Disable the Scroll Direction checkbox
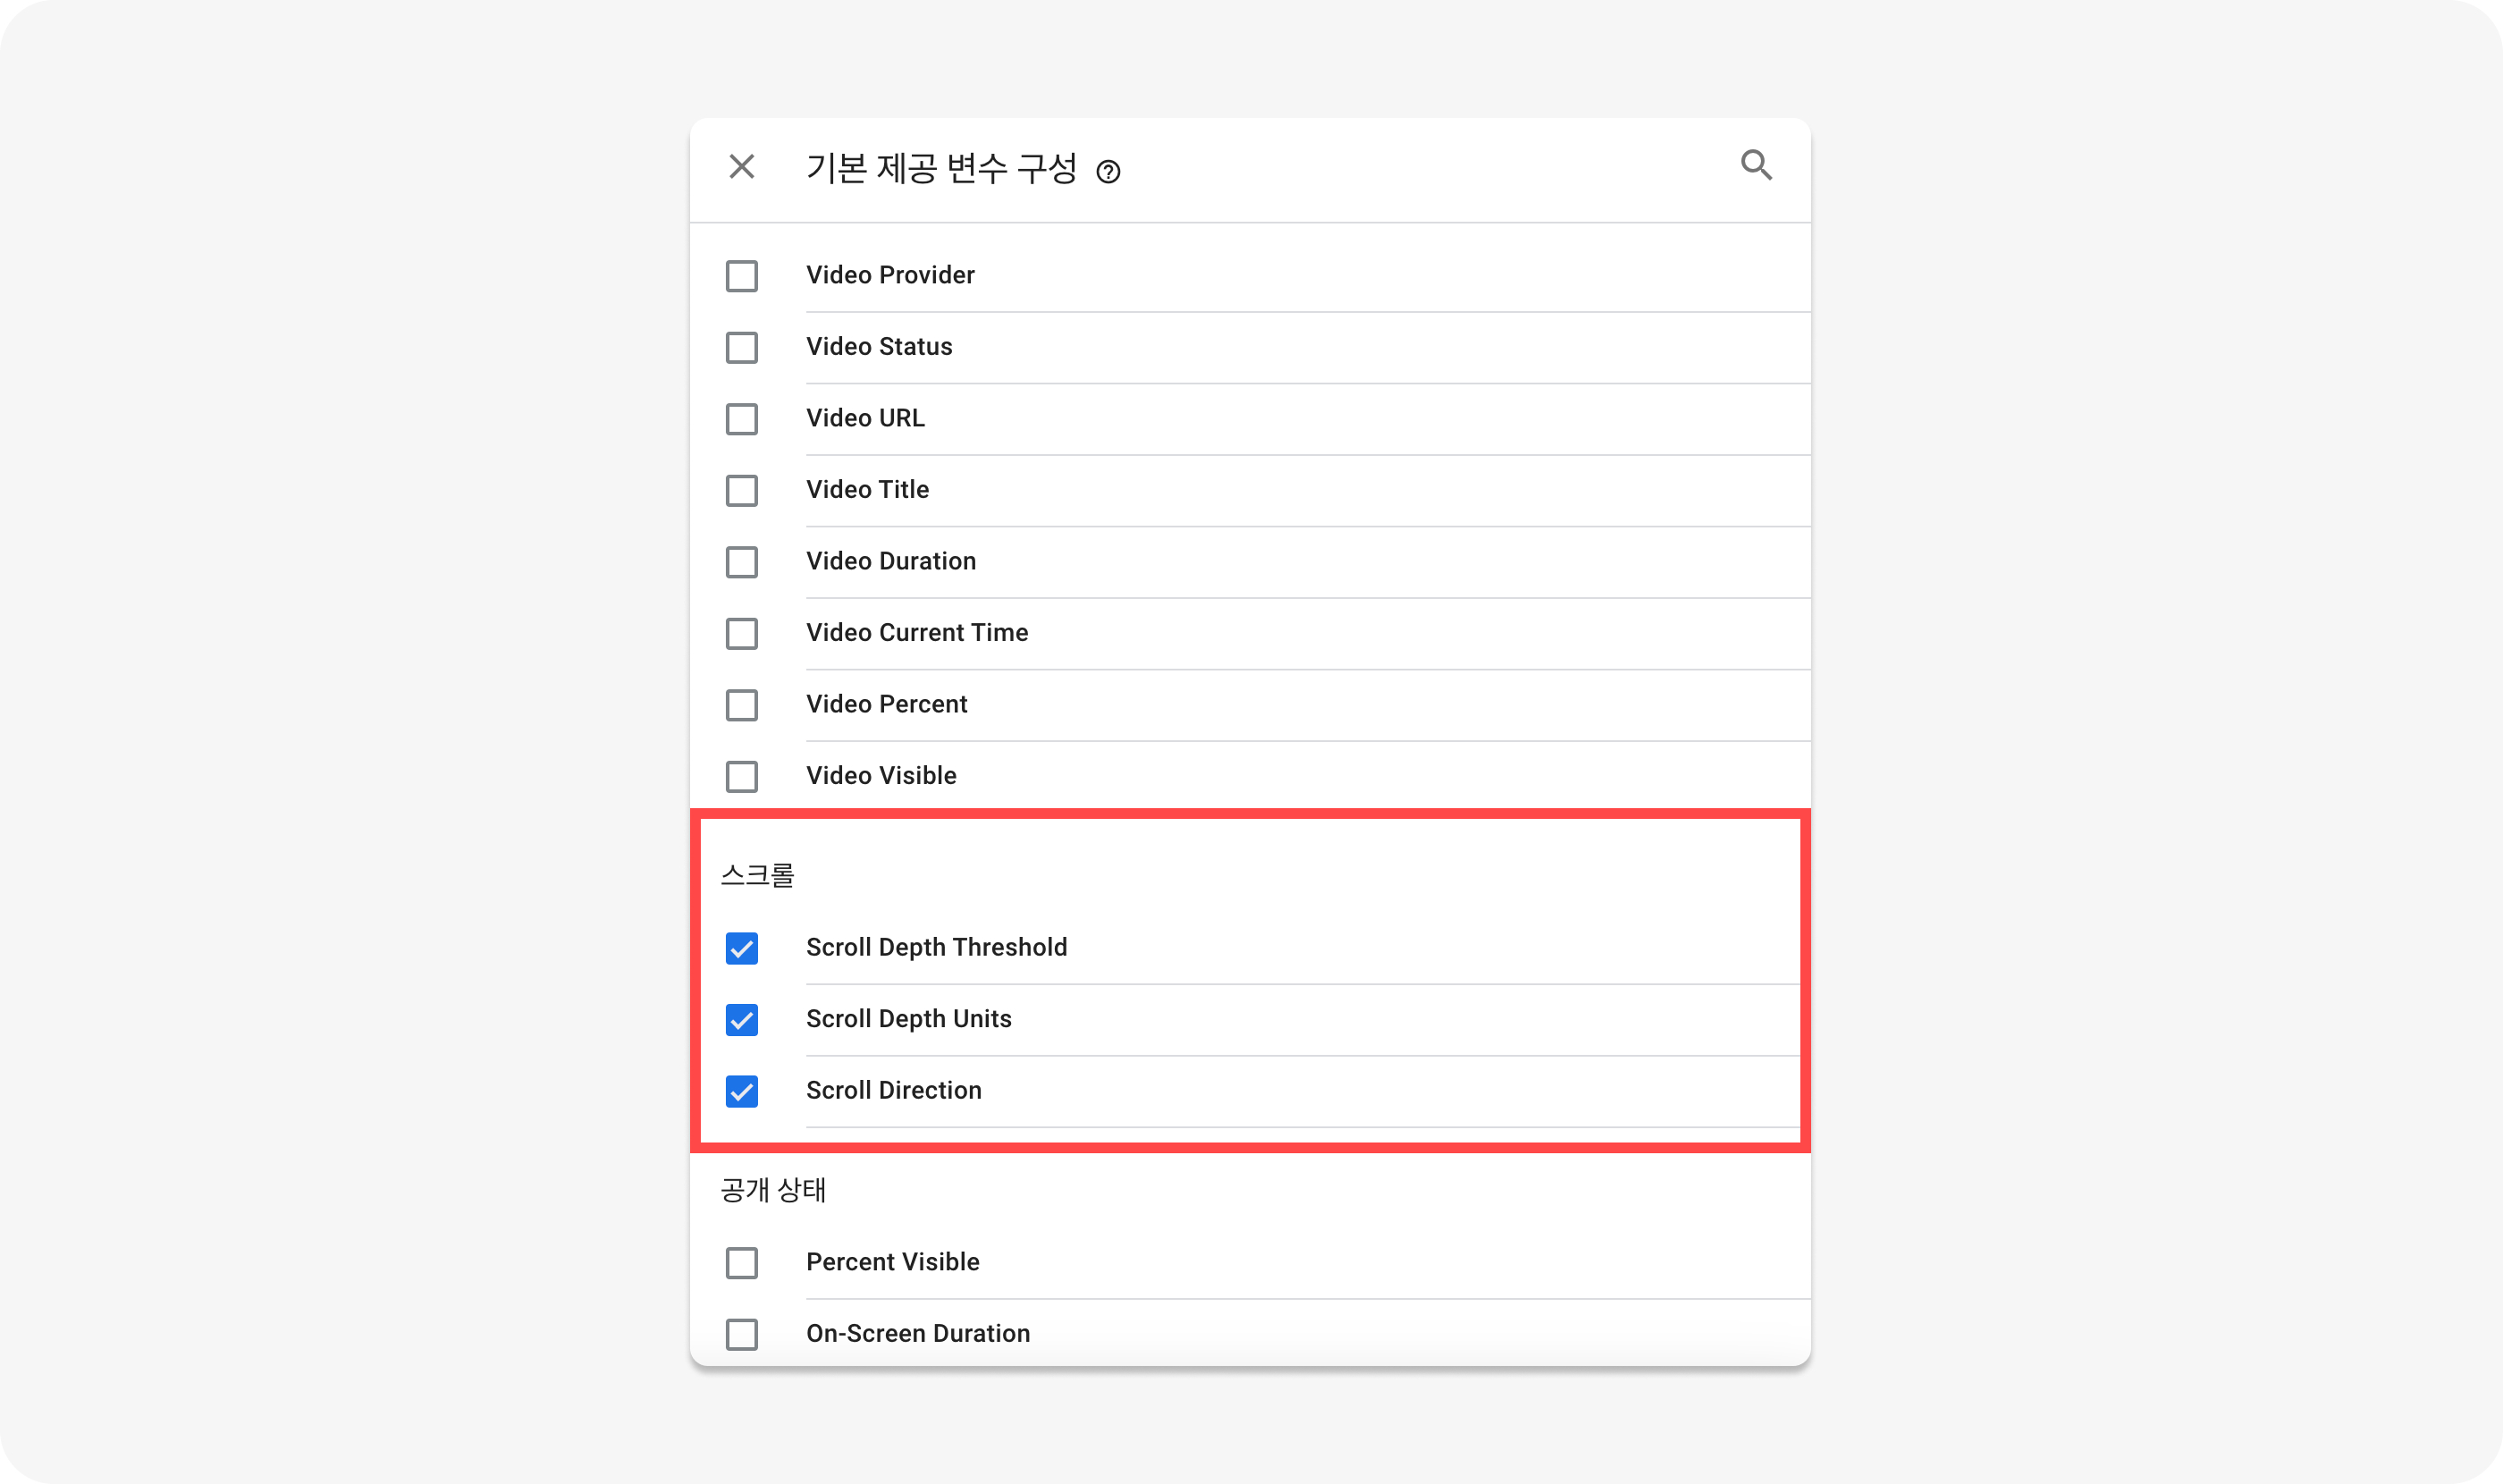This screenshot has height=1484, width=2503. click(741, 1091)
